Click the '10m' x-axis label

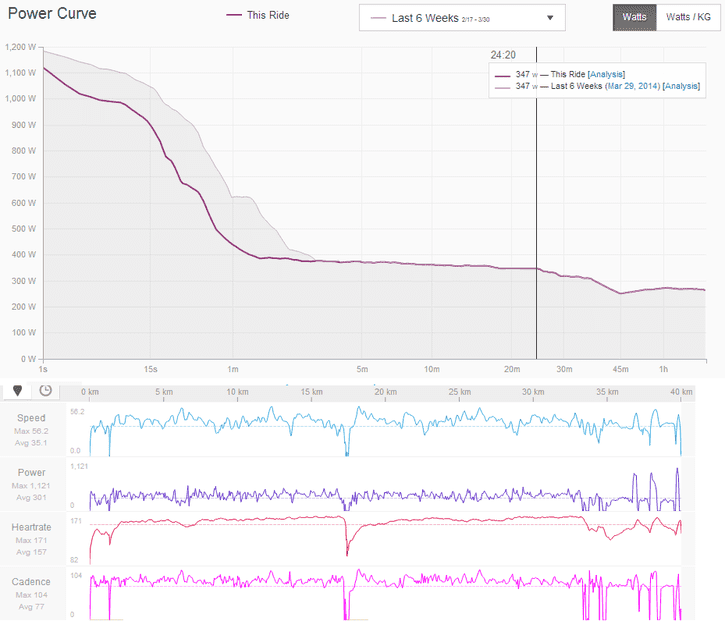point(432,369)
